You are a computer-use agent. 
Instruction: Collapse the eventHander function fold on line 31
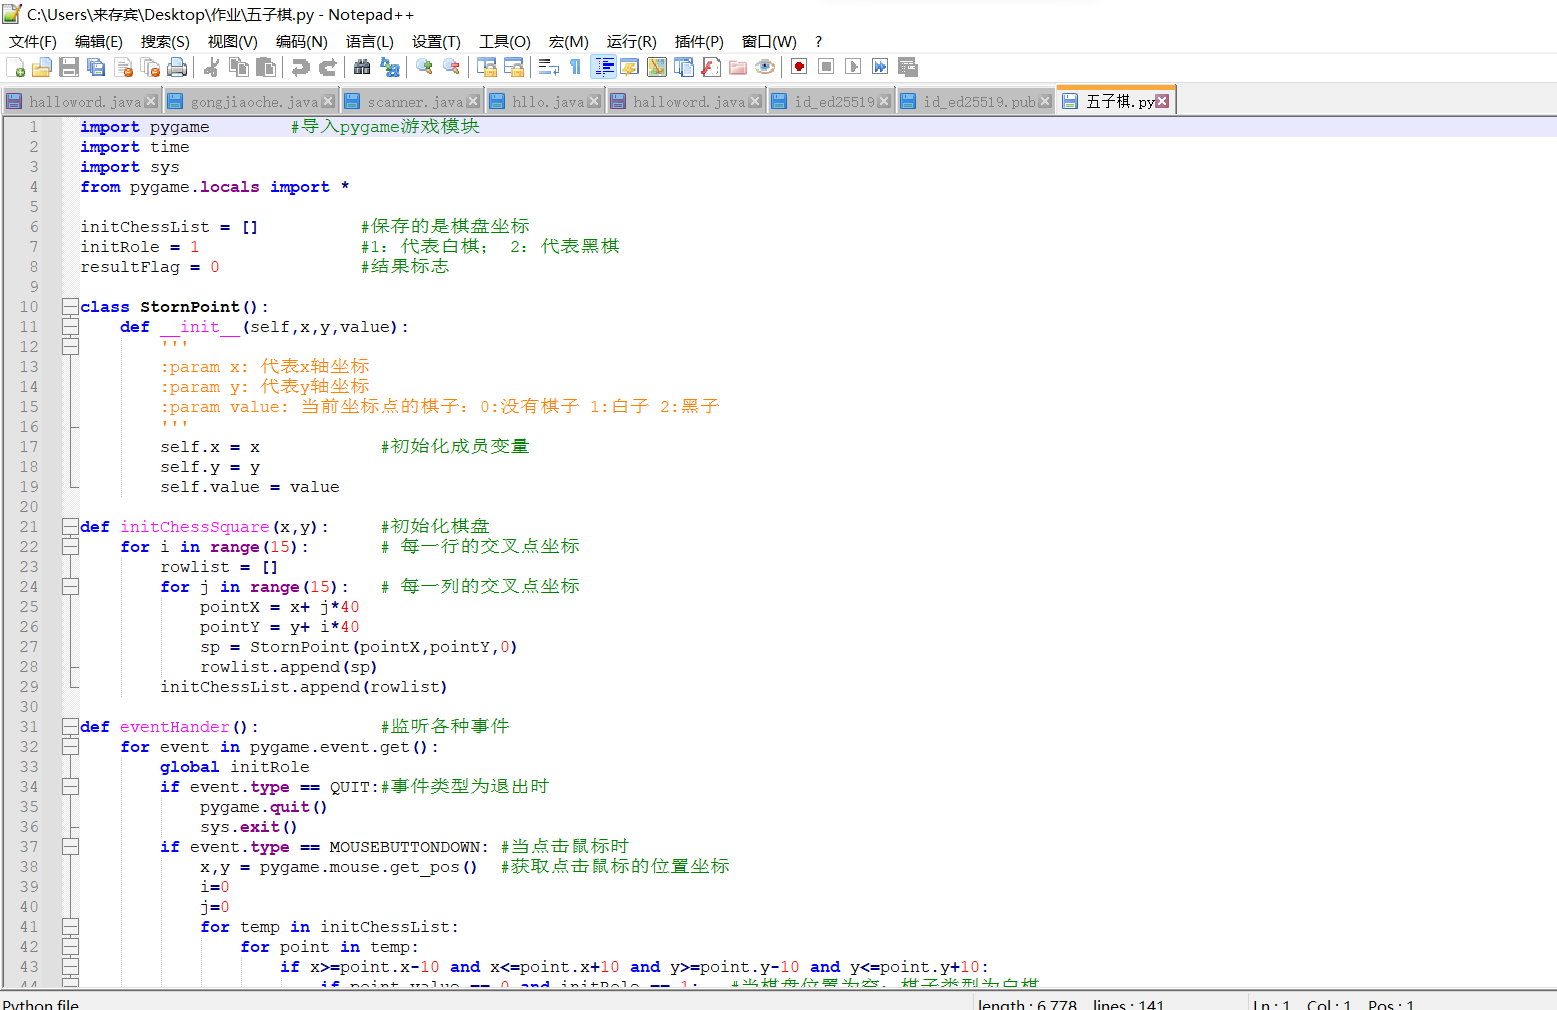click(70, 727)
